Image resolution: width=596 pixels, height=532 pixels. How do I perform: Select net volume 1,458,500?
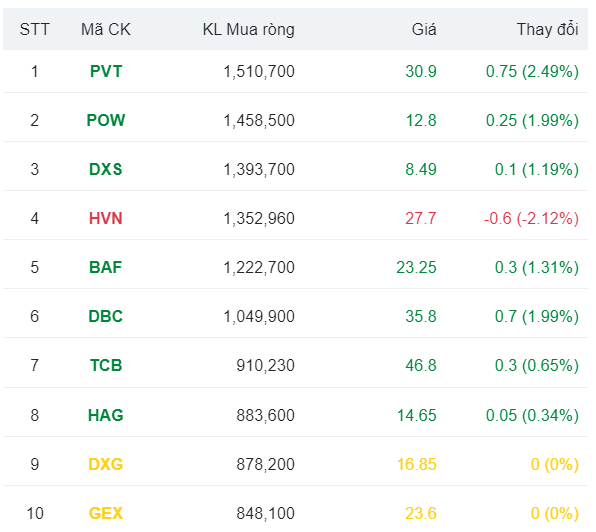[259, 120]
